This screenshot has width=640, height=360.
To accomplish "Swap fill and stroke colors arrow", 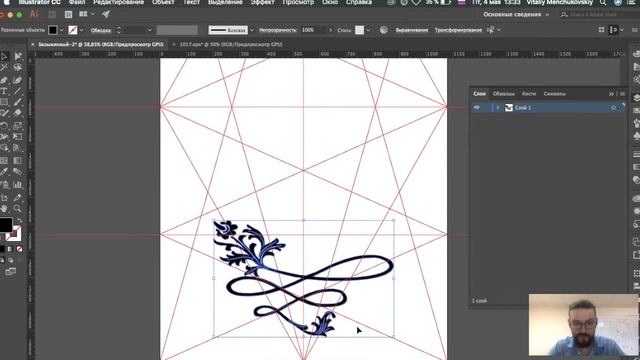I will click(x=19, y=220).
